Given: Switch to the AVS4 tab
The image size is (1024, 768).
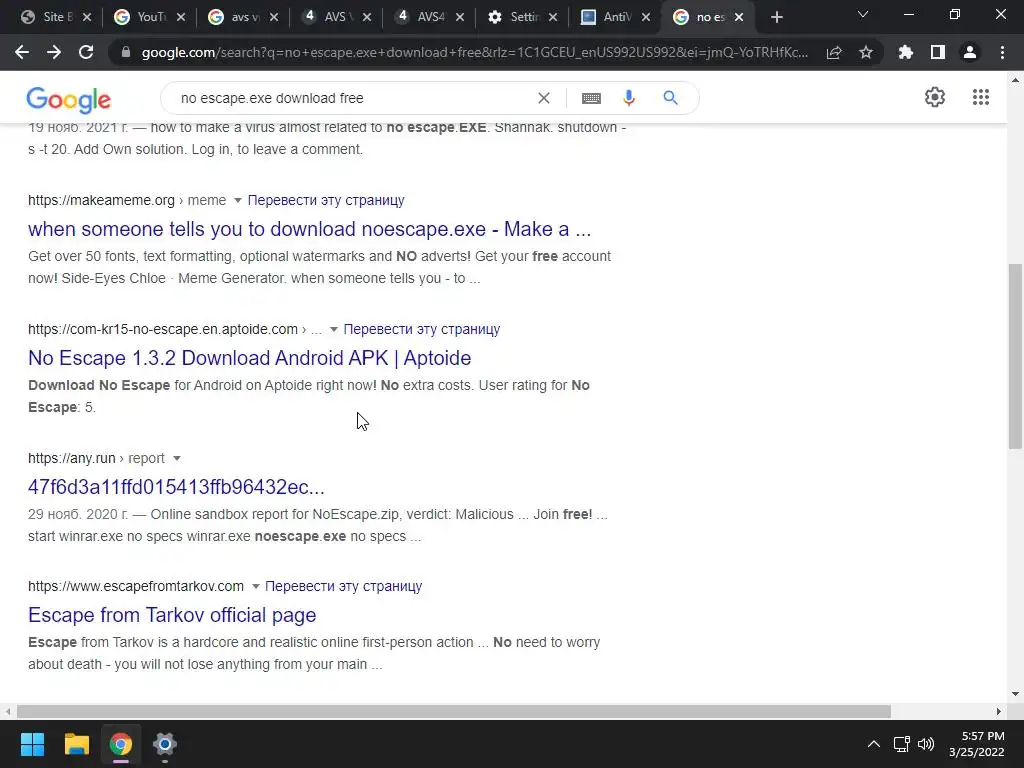Looking at the screenshot, I should click(421, 17).
